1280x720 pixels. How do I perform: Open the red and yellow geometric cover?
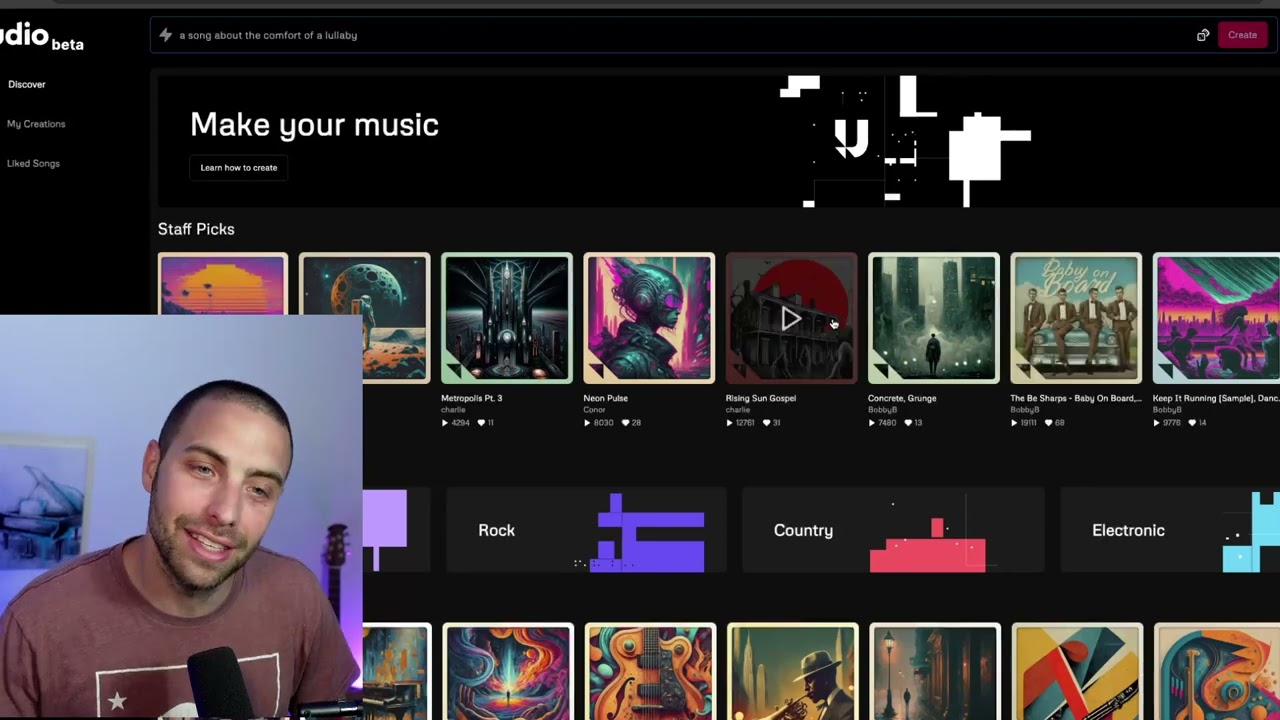[x=1075, y=672]
